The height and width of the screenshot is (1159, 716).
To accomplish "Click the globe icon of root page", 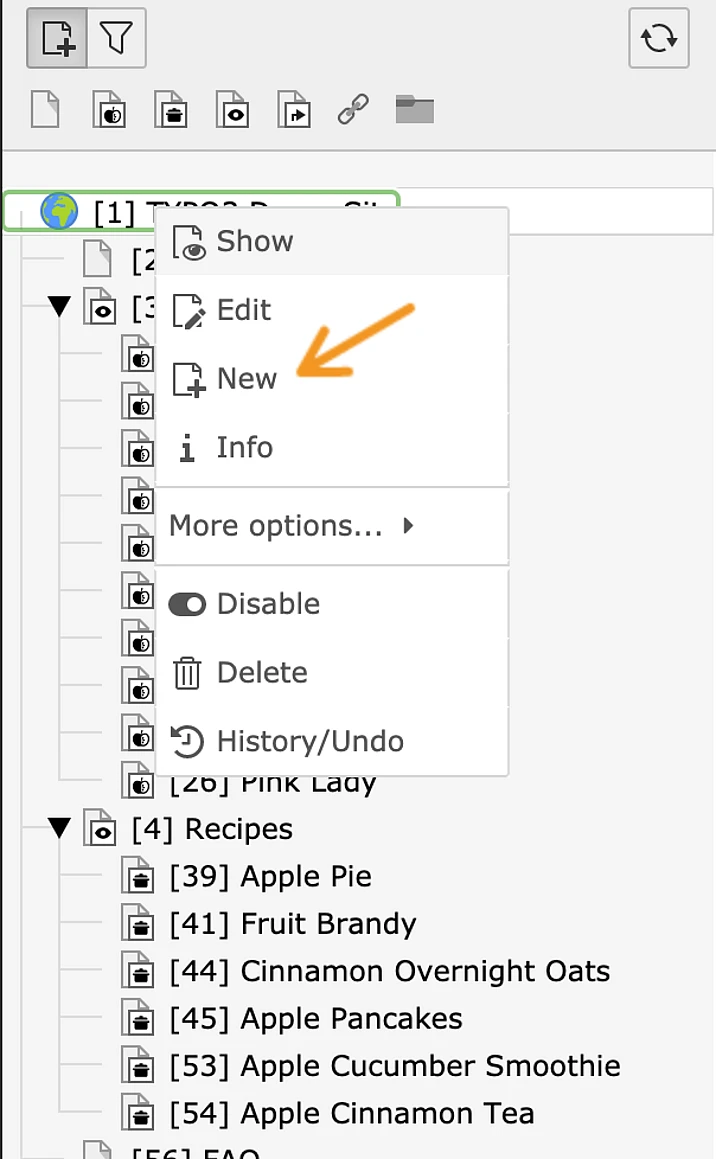I will point(59,211).
